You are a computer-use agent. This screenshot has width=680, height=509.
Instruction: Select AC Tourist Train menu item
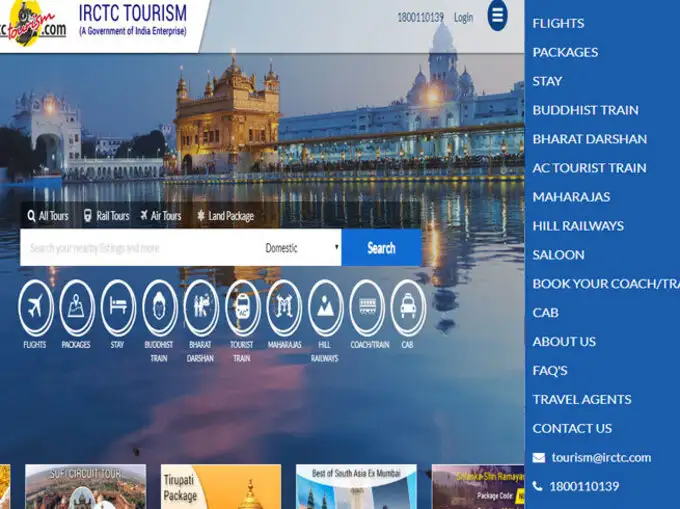[x=589, y=168]
